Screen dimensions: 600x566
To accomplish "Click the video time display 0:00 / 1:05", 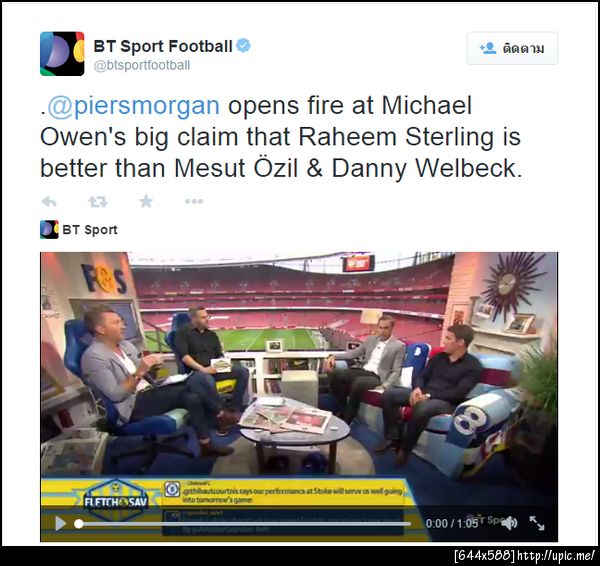I will coord(452,523).
